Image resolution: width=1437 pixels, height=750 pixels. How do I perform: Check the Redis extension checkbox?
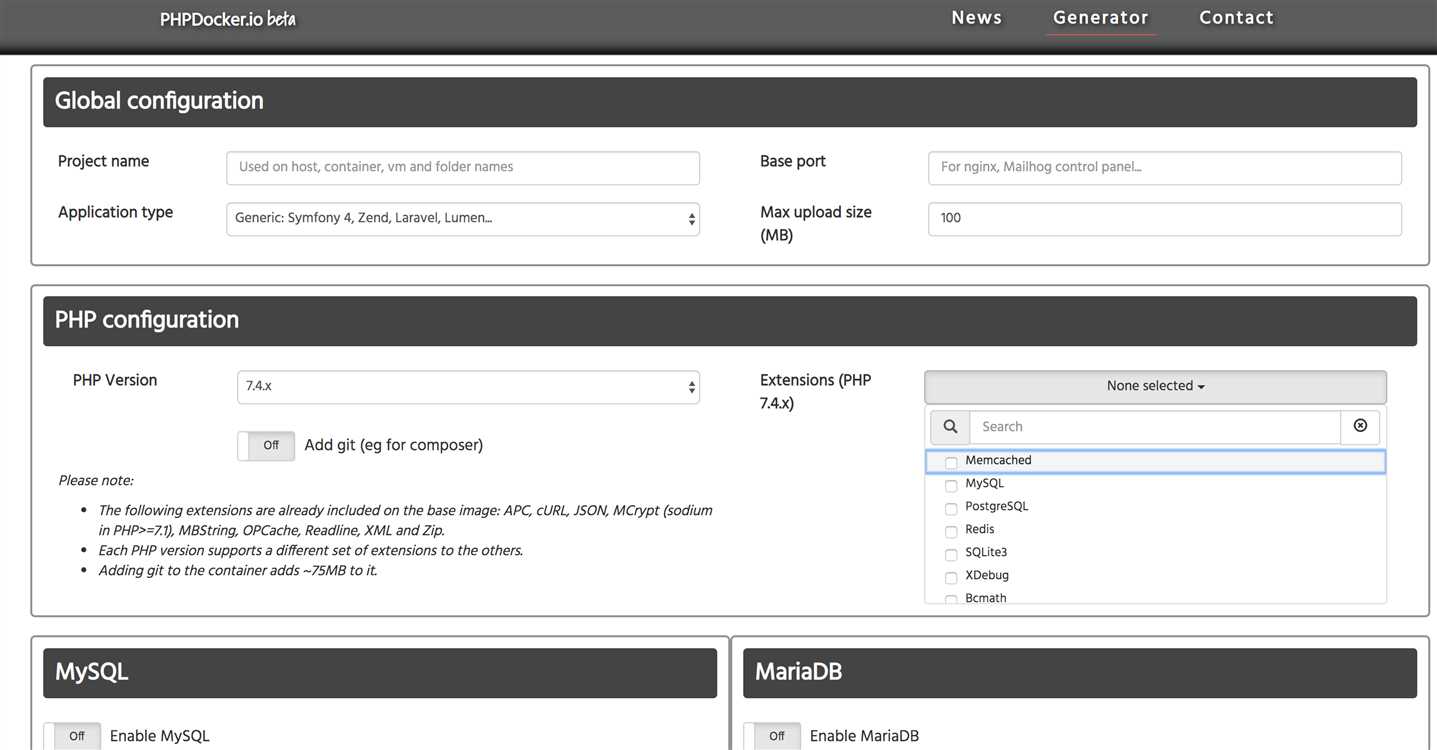(951, 531)
